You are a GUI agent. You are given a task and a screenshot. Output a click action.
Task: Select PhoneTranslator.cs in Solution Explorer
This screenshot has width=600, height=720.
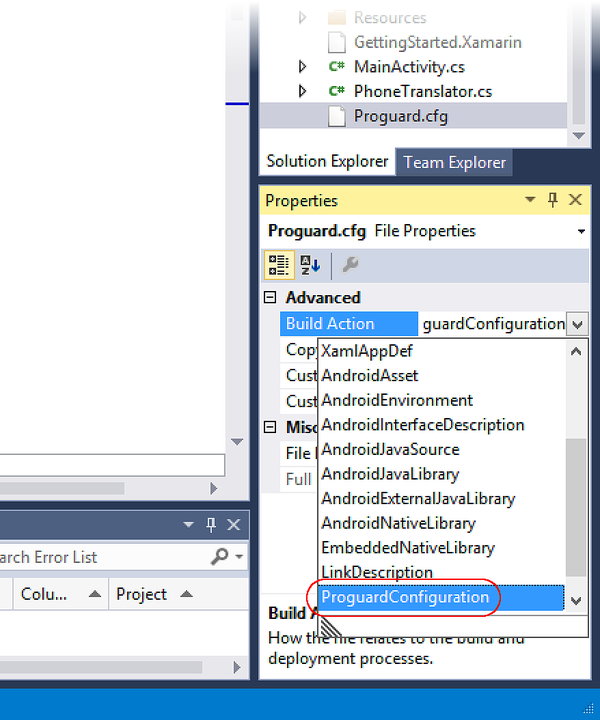423,91
